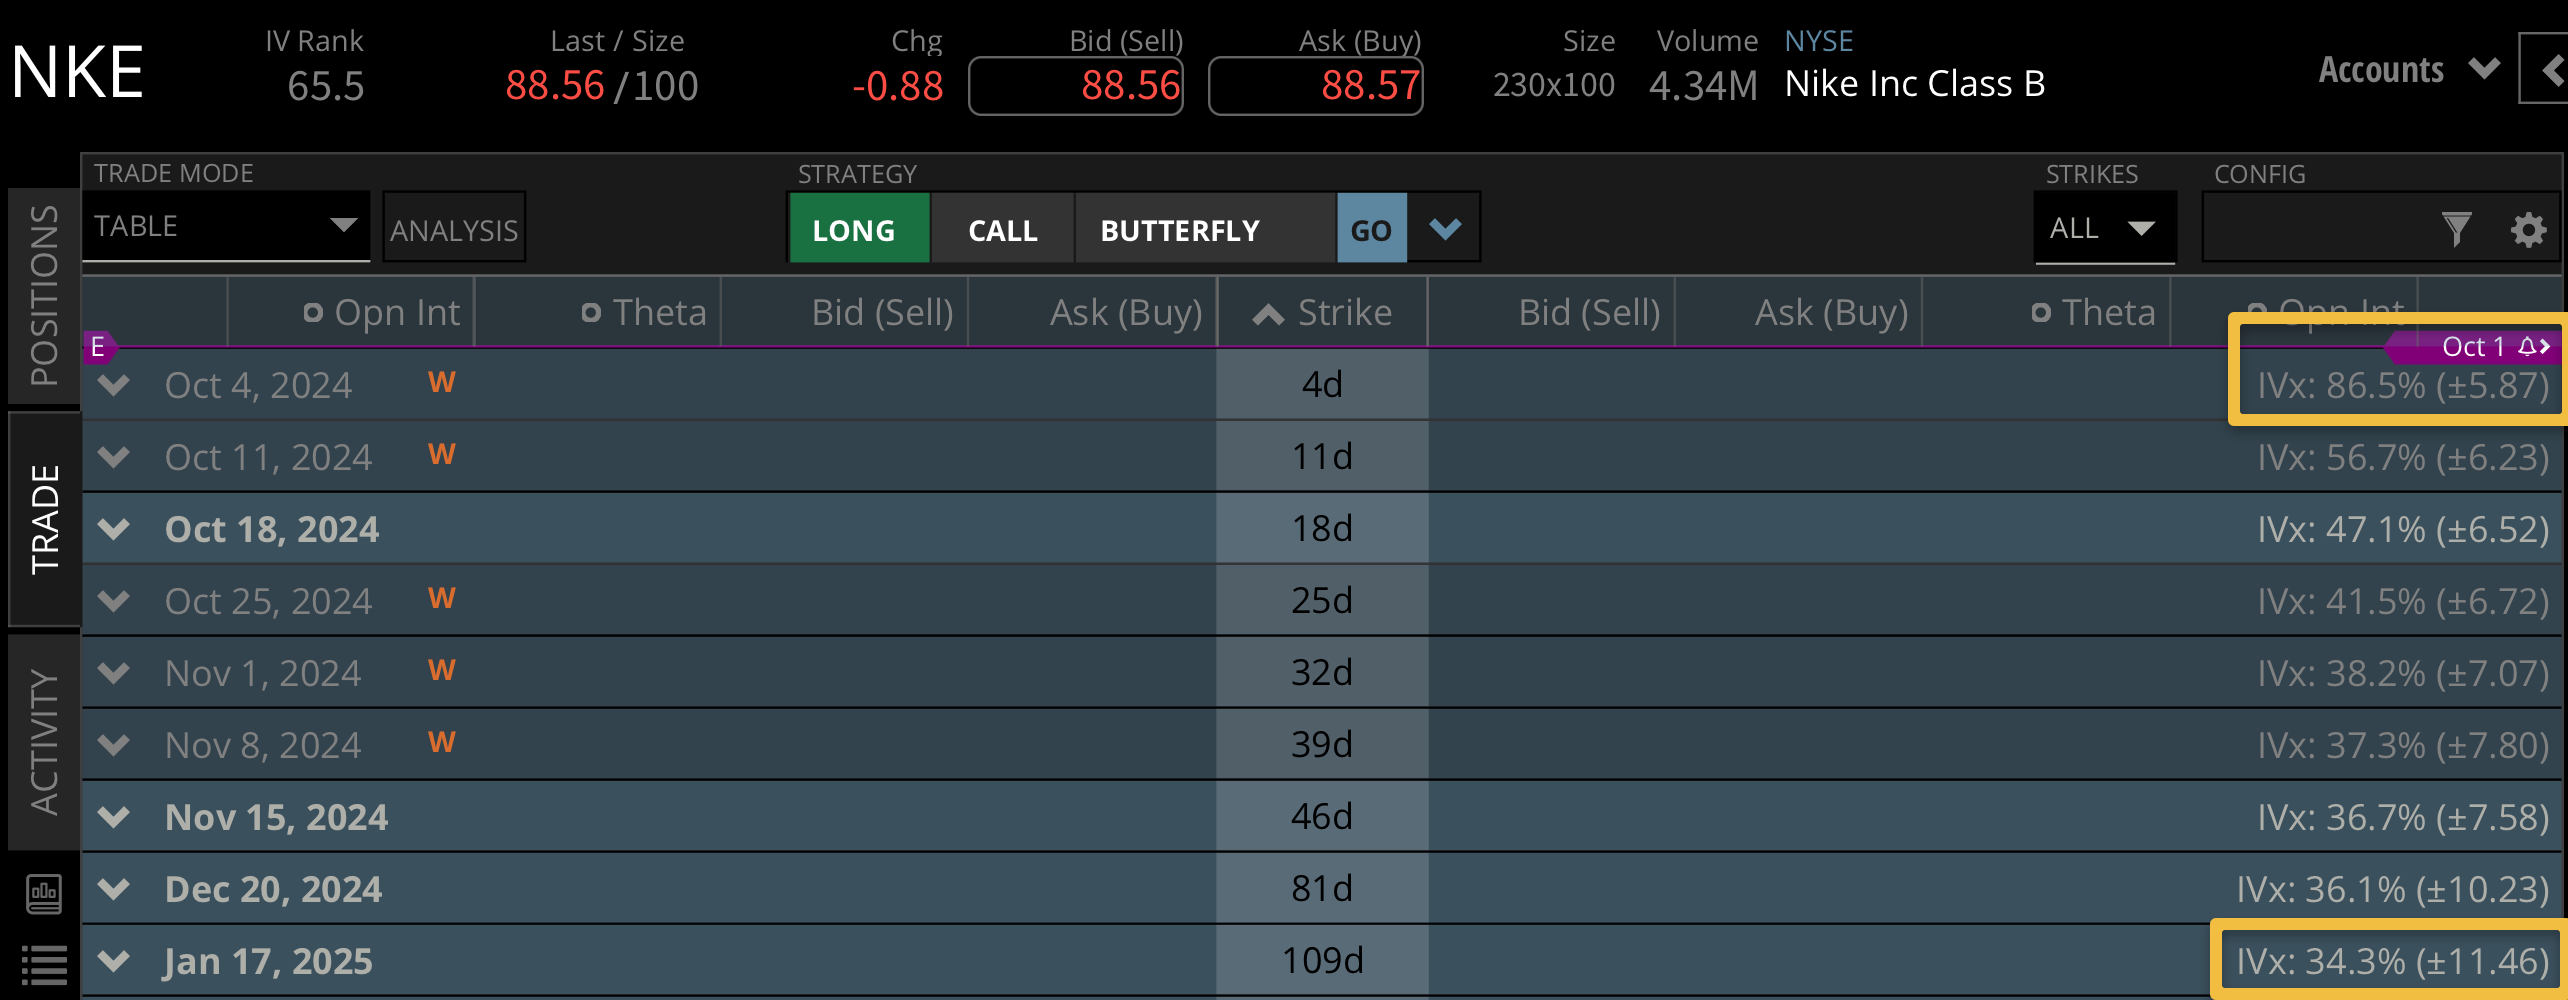2568x1000 pixels.
Task: Switch to the Activity tab
Action: [x=44, y=741]
